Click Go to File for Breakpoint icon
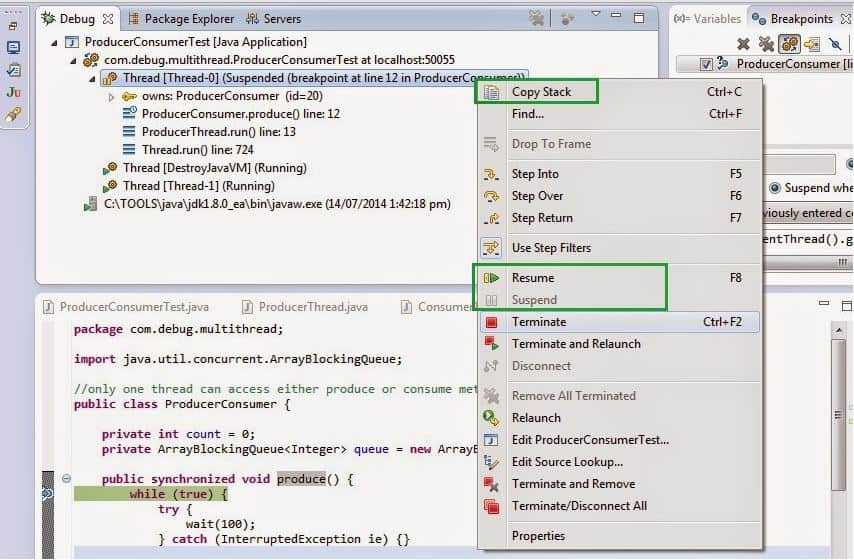The image size is (854, 560). (x=812, y=44)
